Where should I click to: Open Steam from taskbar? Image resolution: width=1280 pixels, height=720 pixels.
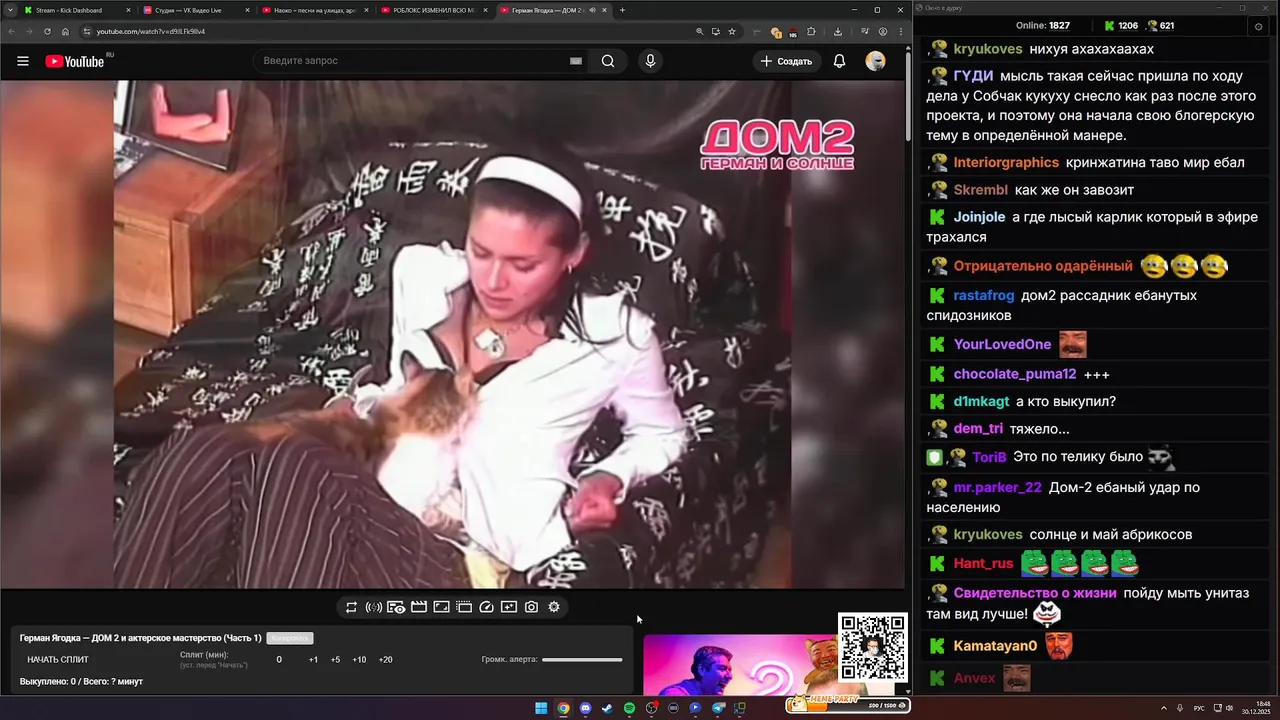(x=607, y=708)
